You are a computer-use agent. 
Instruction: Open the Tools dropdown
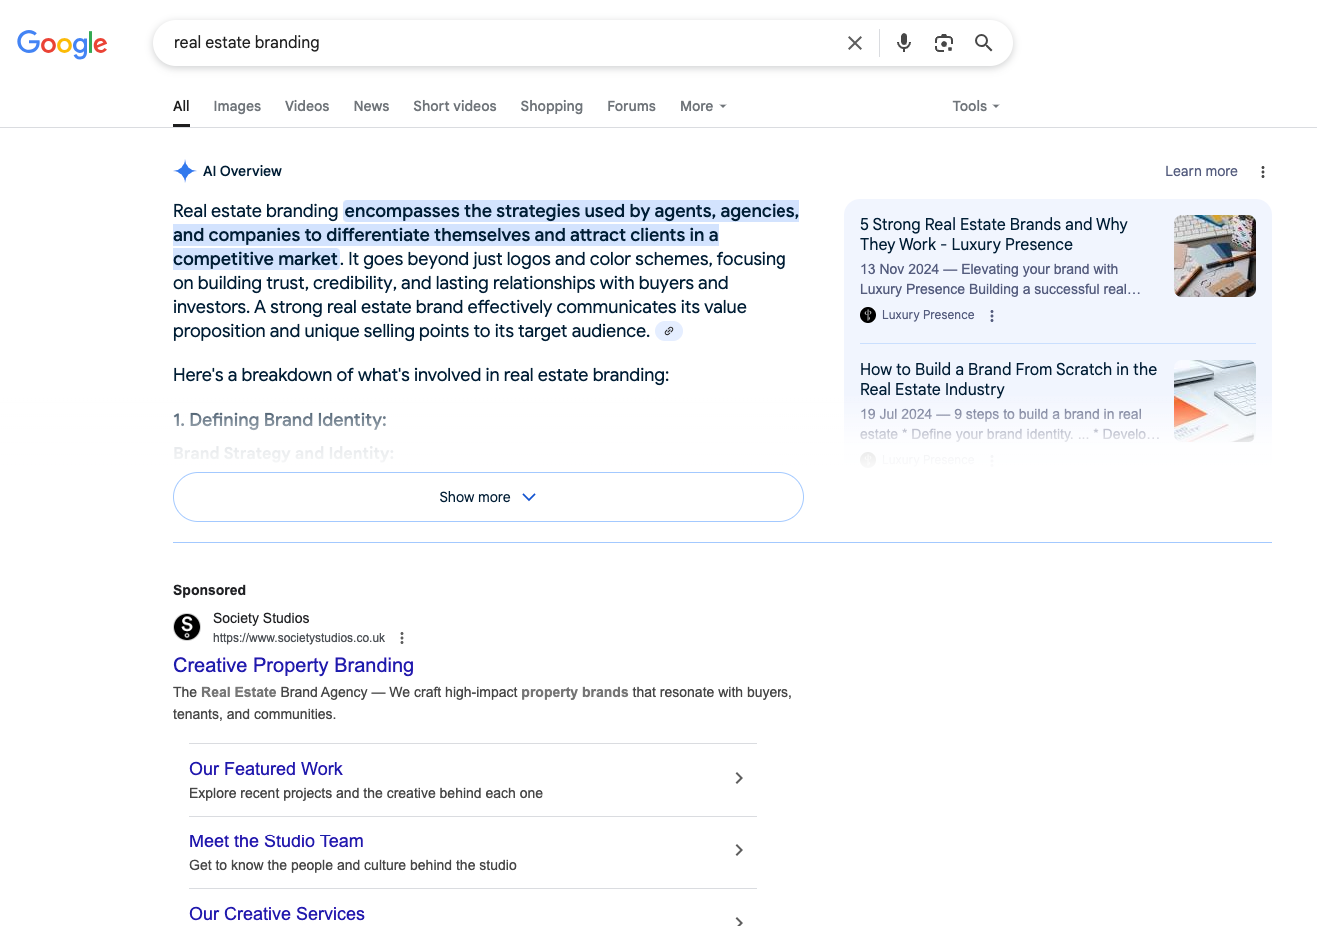click(976, 106)
